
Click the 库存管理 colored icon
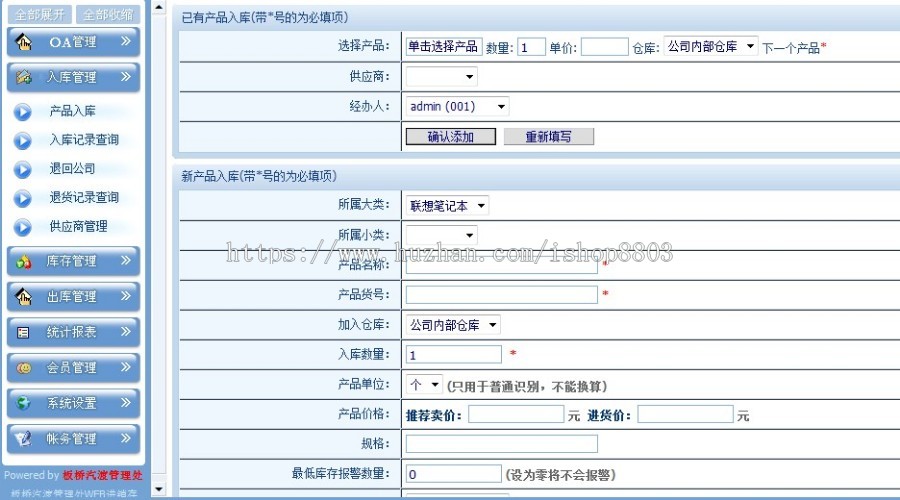(24, 262)
